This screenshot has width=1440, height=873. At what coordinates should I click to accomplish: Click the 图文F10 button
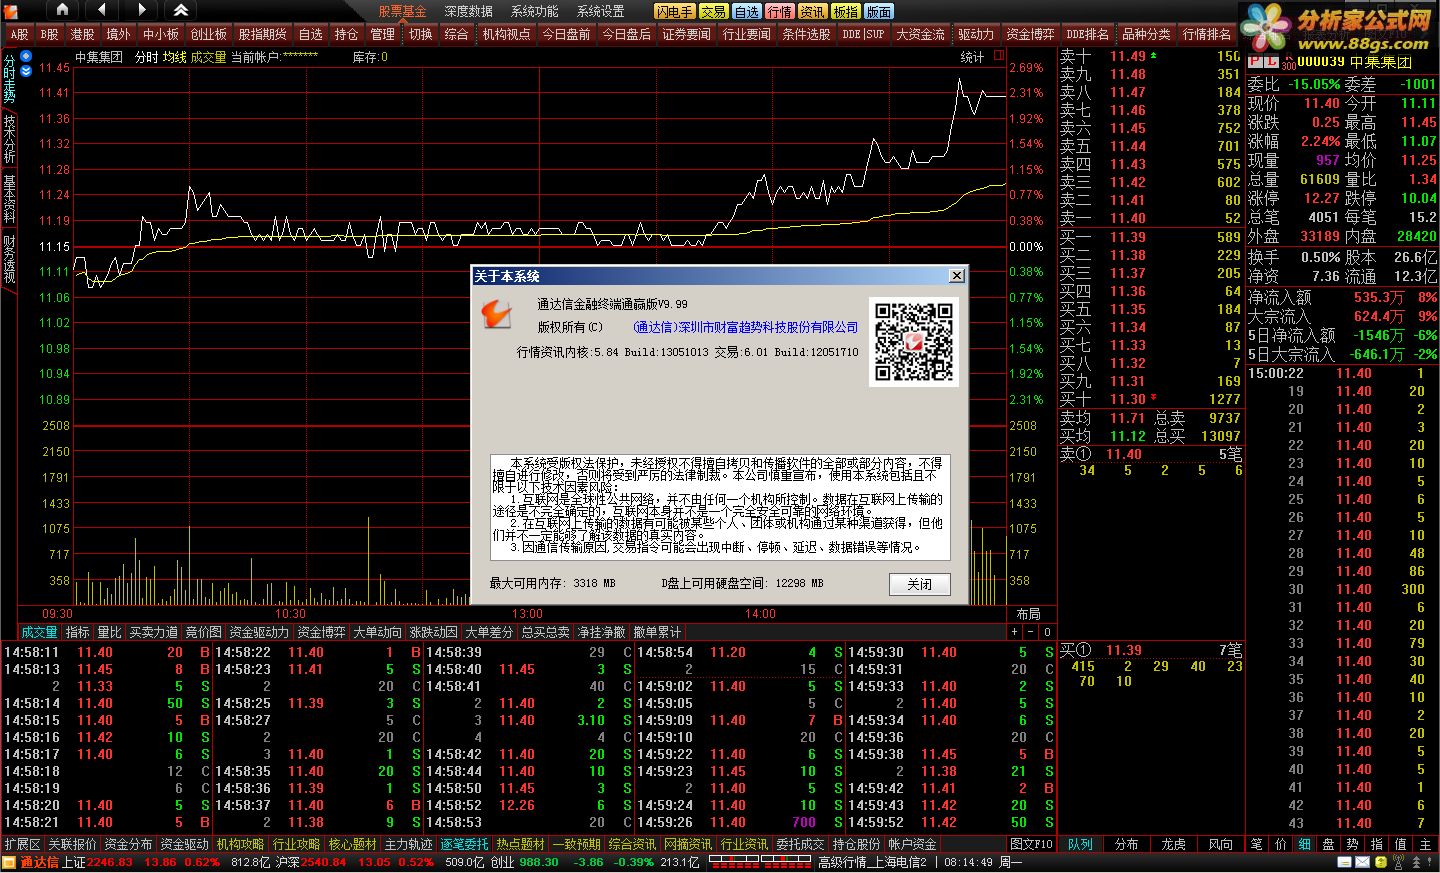tap(1031, 844)
